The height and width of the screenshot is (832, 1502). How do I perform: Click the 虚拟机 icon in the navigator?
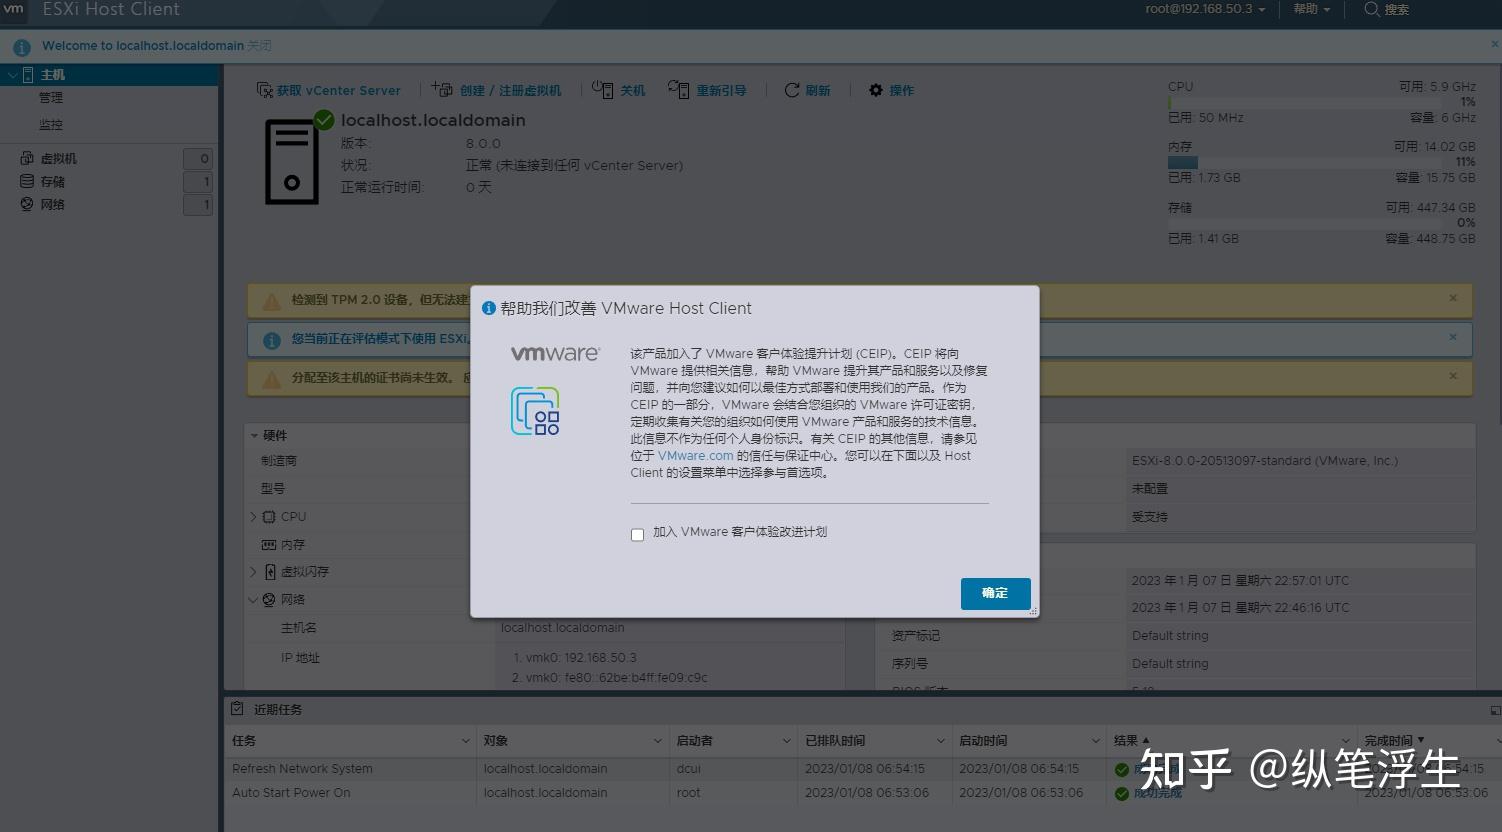click(x=27, y=158)
